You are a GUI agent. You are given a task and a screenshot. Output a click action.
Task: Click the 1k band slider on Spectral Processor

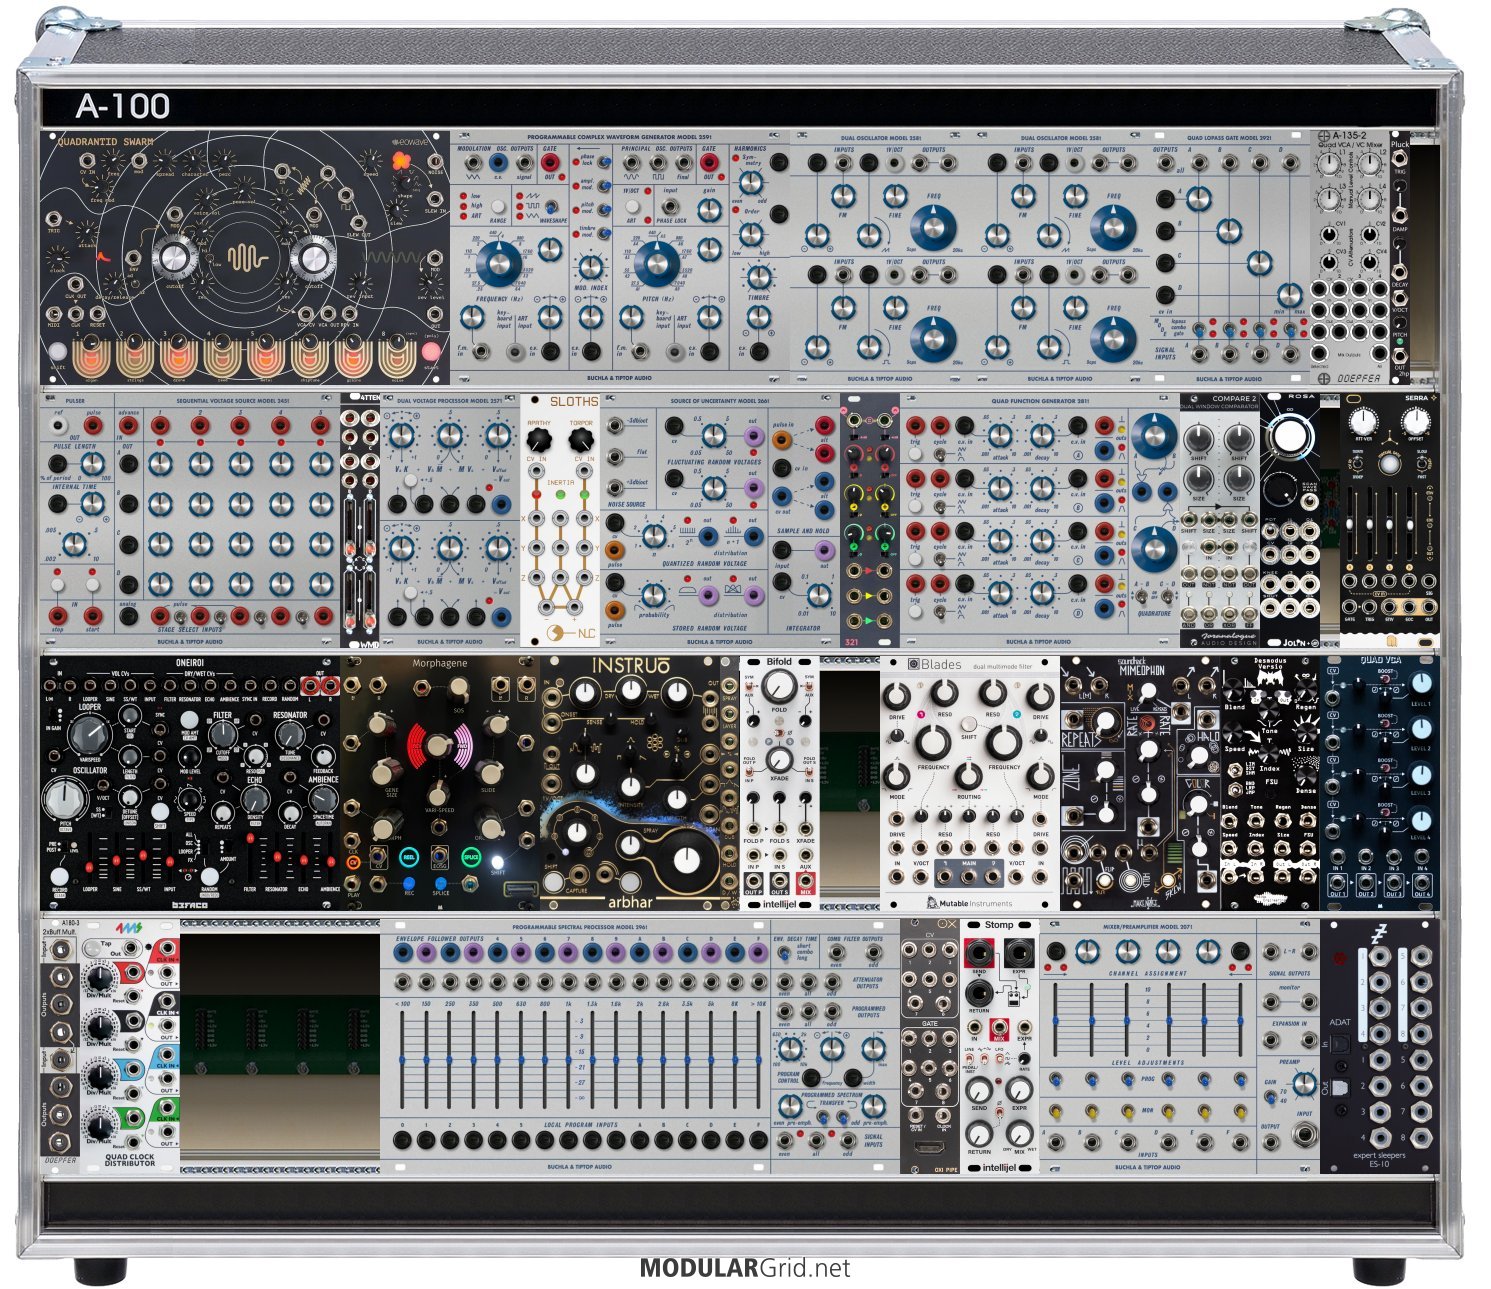coord(568,1060)
